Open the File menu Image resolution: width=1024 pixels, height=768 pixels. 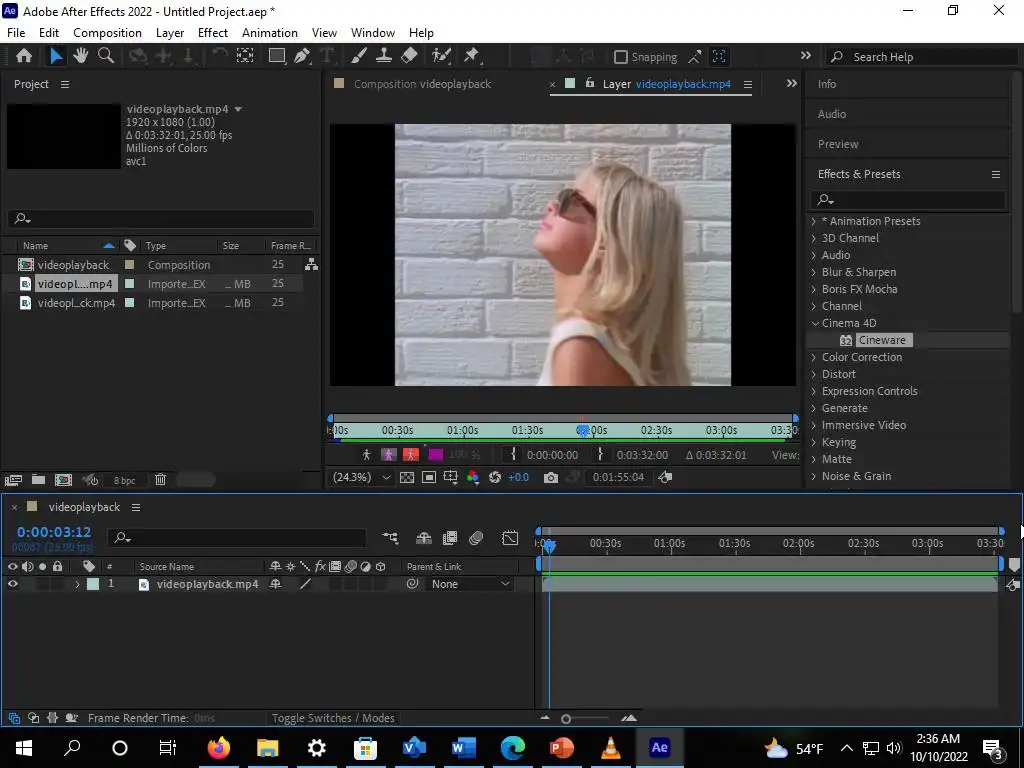click(x=16, y=33)
